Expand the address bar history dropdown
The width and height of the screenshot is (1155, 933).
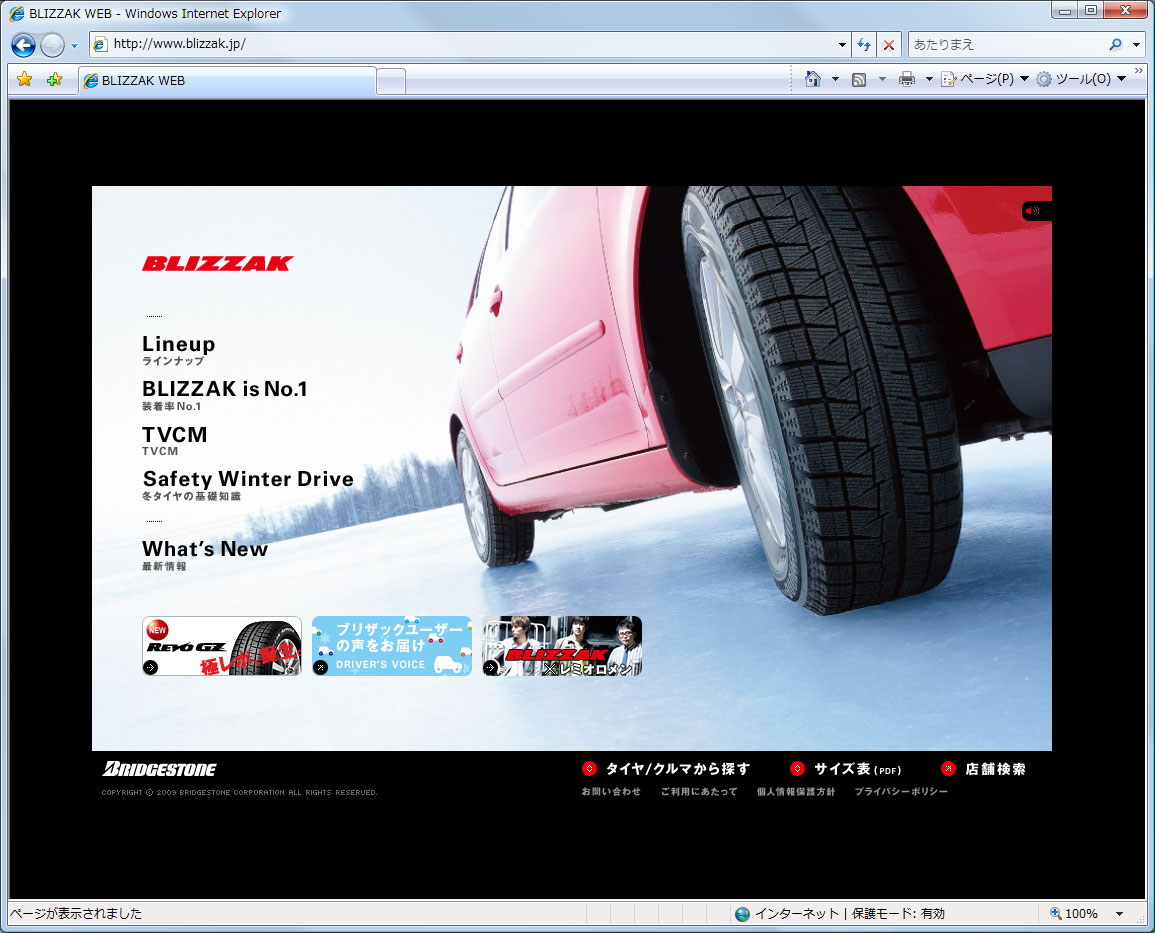pos(842,45)
